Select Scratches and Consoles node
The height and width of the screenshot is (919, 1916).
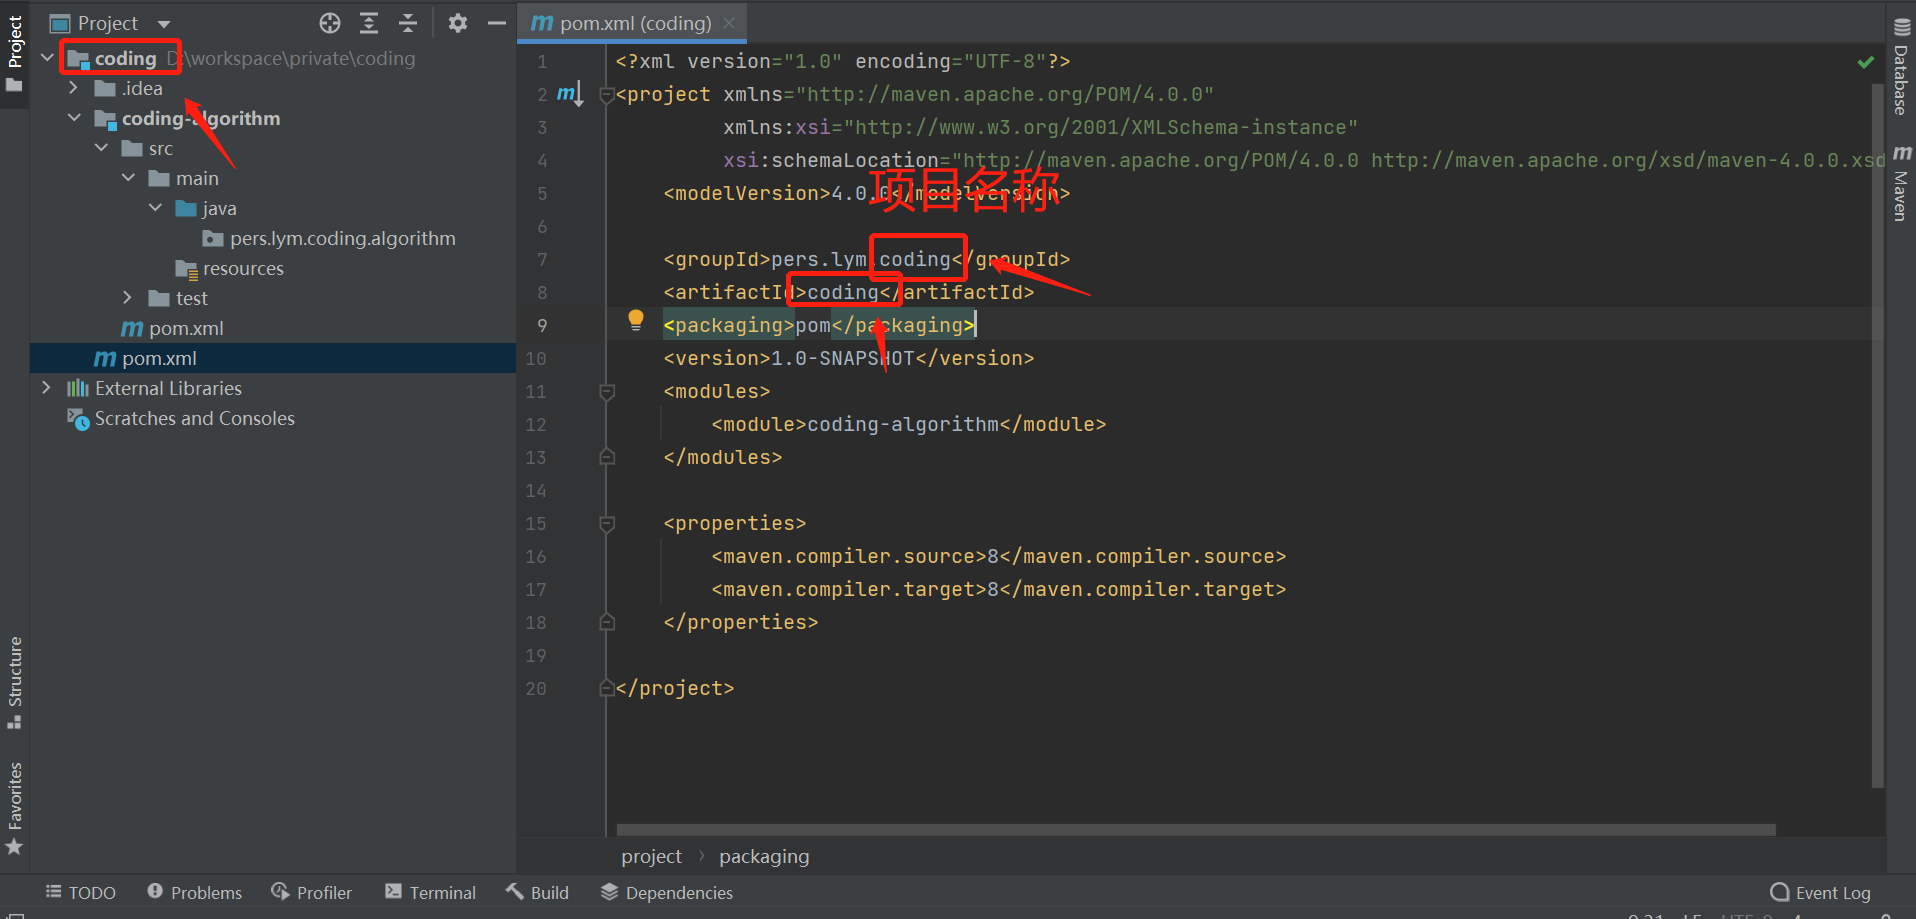point(181,418)
